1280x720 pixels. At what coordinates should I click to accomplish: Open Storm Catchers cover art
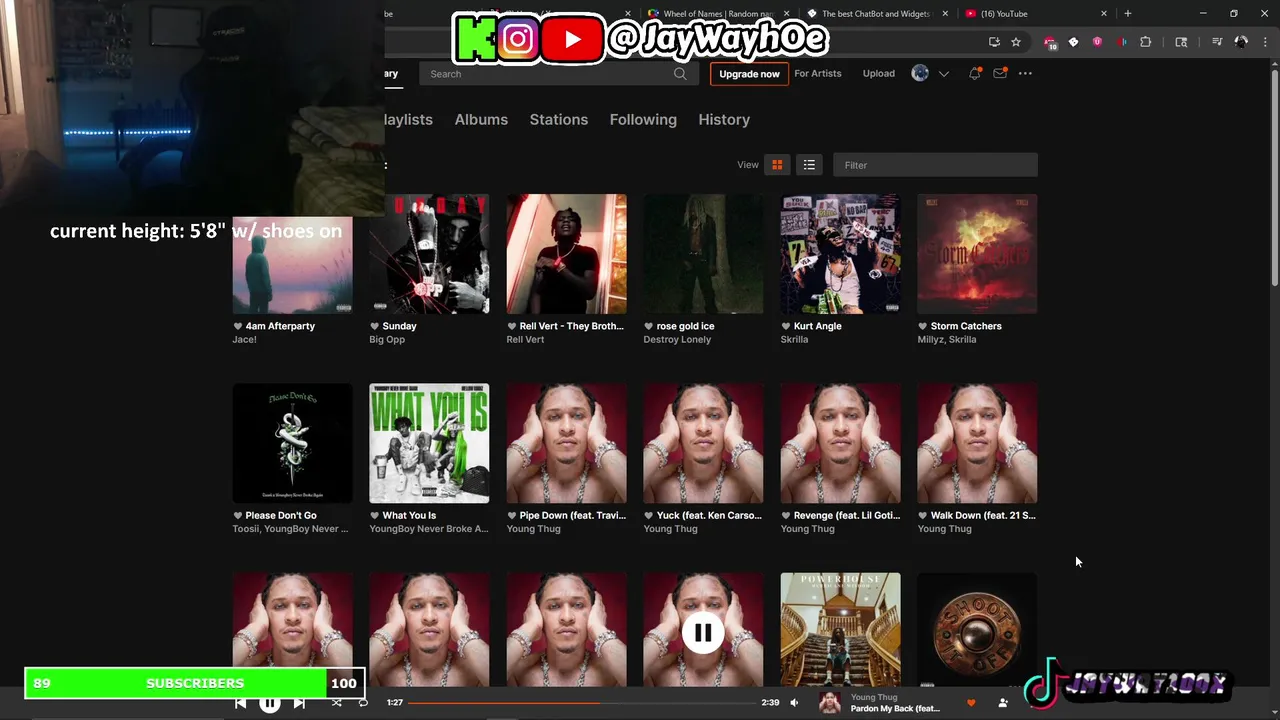pos(977,254)
